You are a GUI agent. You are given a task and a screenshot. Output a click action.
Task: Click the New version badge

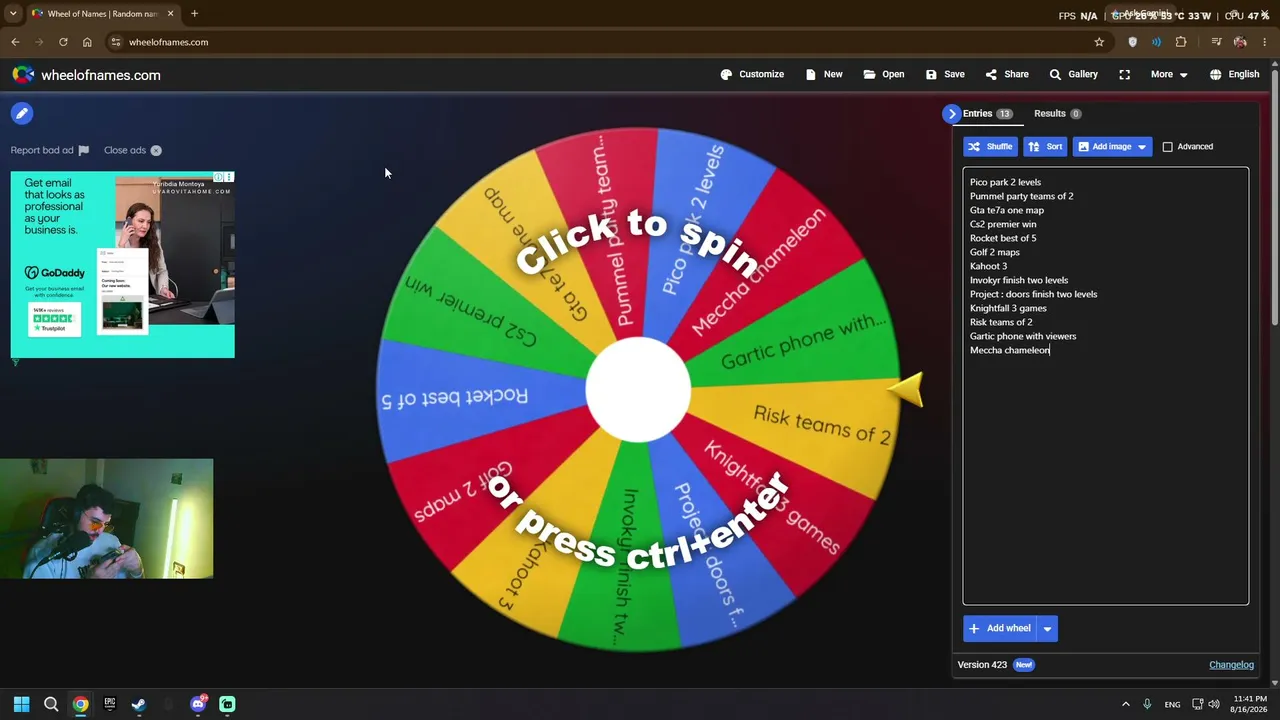[1023, 665]
